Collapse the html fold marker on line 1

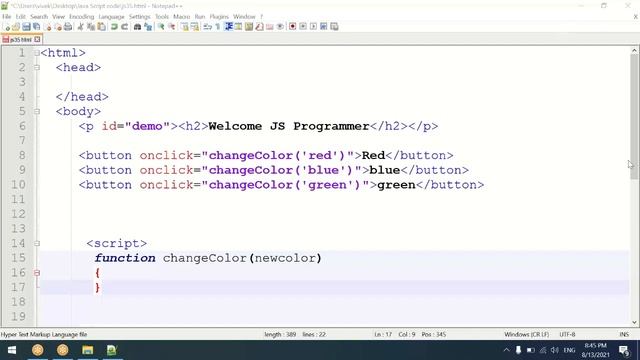coord(37,53)
